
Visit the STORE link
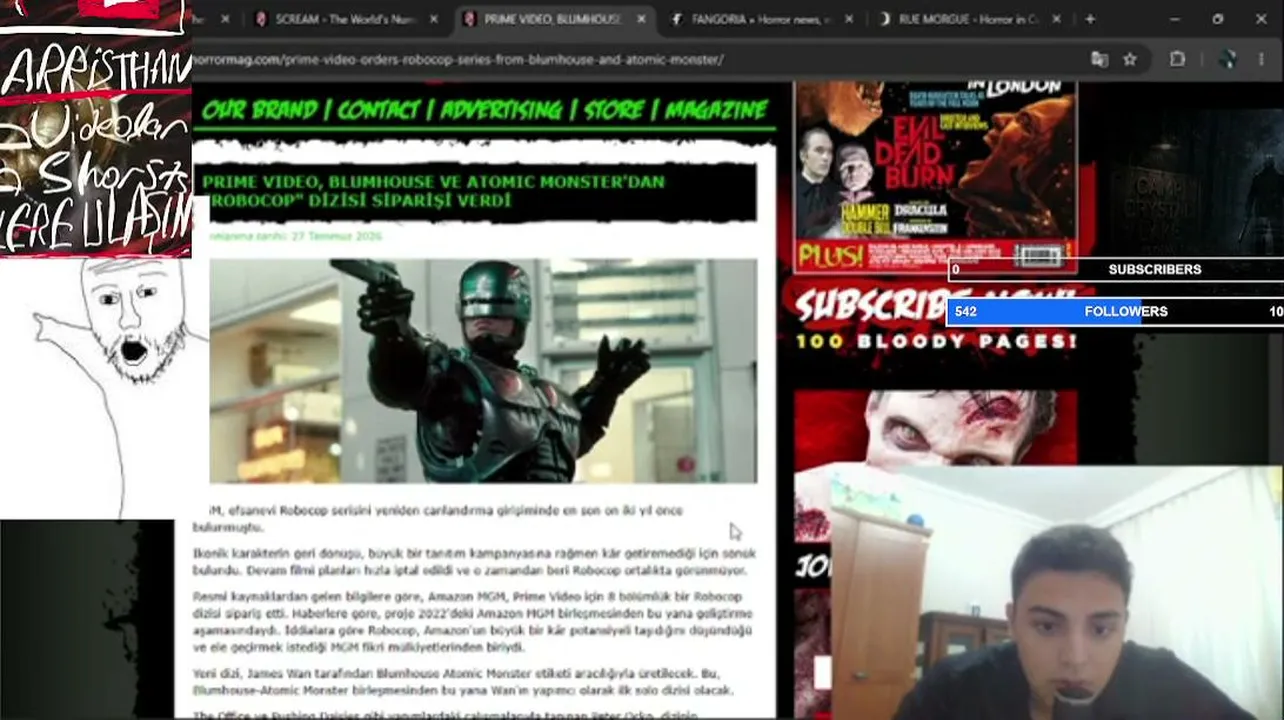[615, 110]
